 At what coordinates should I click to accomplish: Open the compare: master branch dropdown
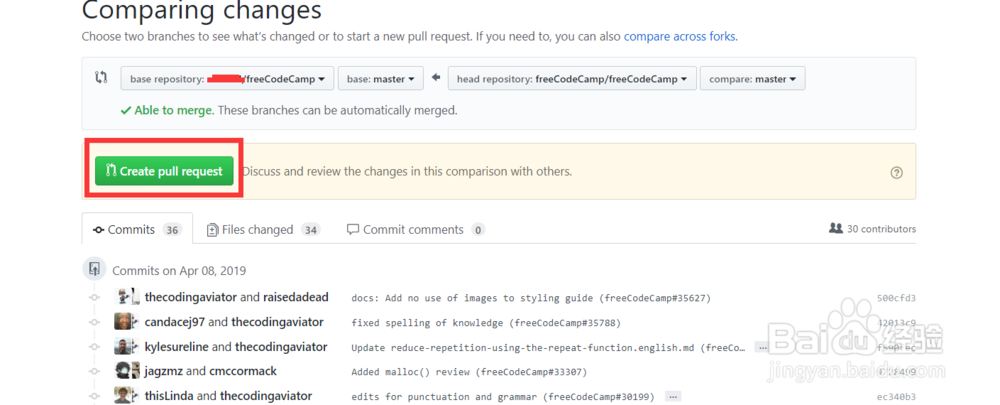[x=752, y=78]
